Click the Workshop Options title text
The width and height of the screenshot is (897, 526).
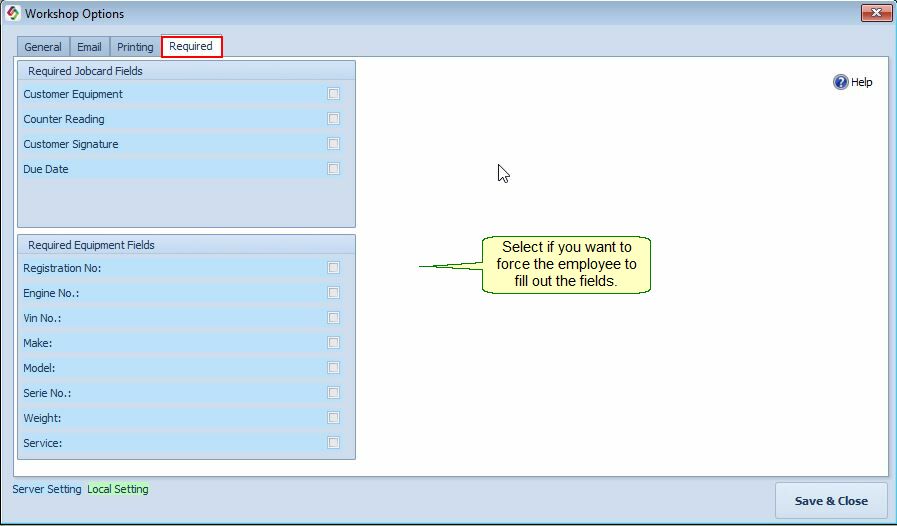click(74, 14)
